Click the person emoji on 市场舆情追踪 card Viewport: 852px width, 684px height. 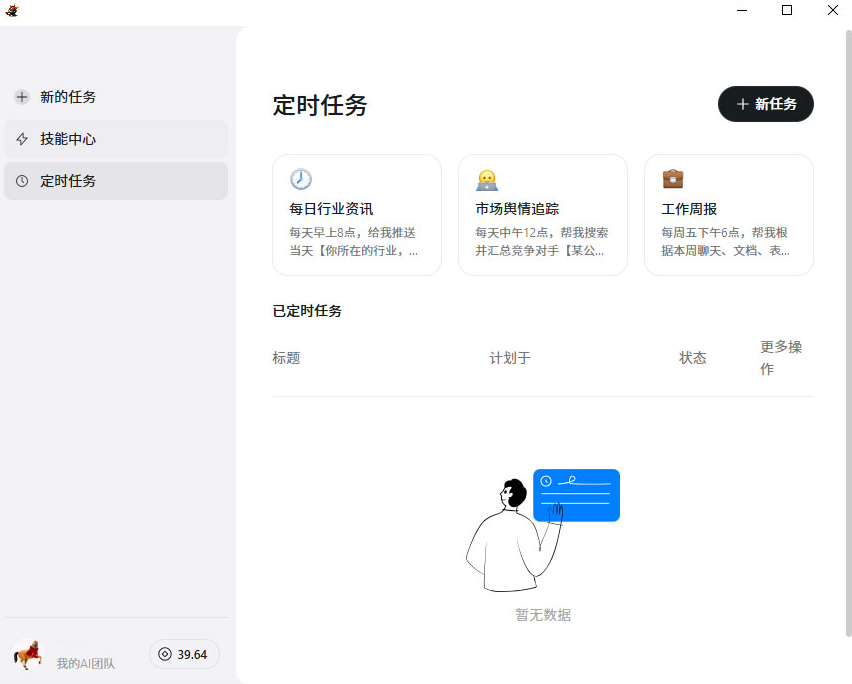(x=487, y=179)
